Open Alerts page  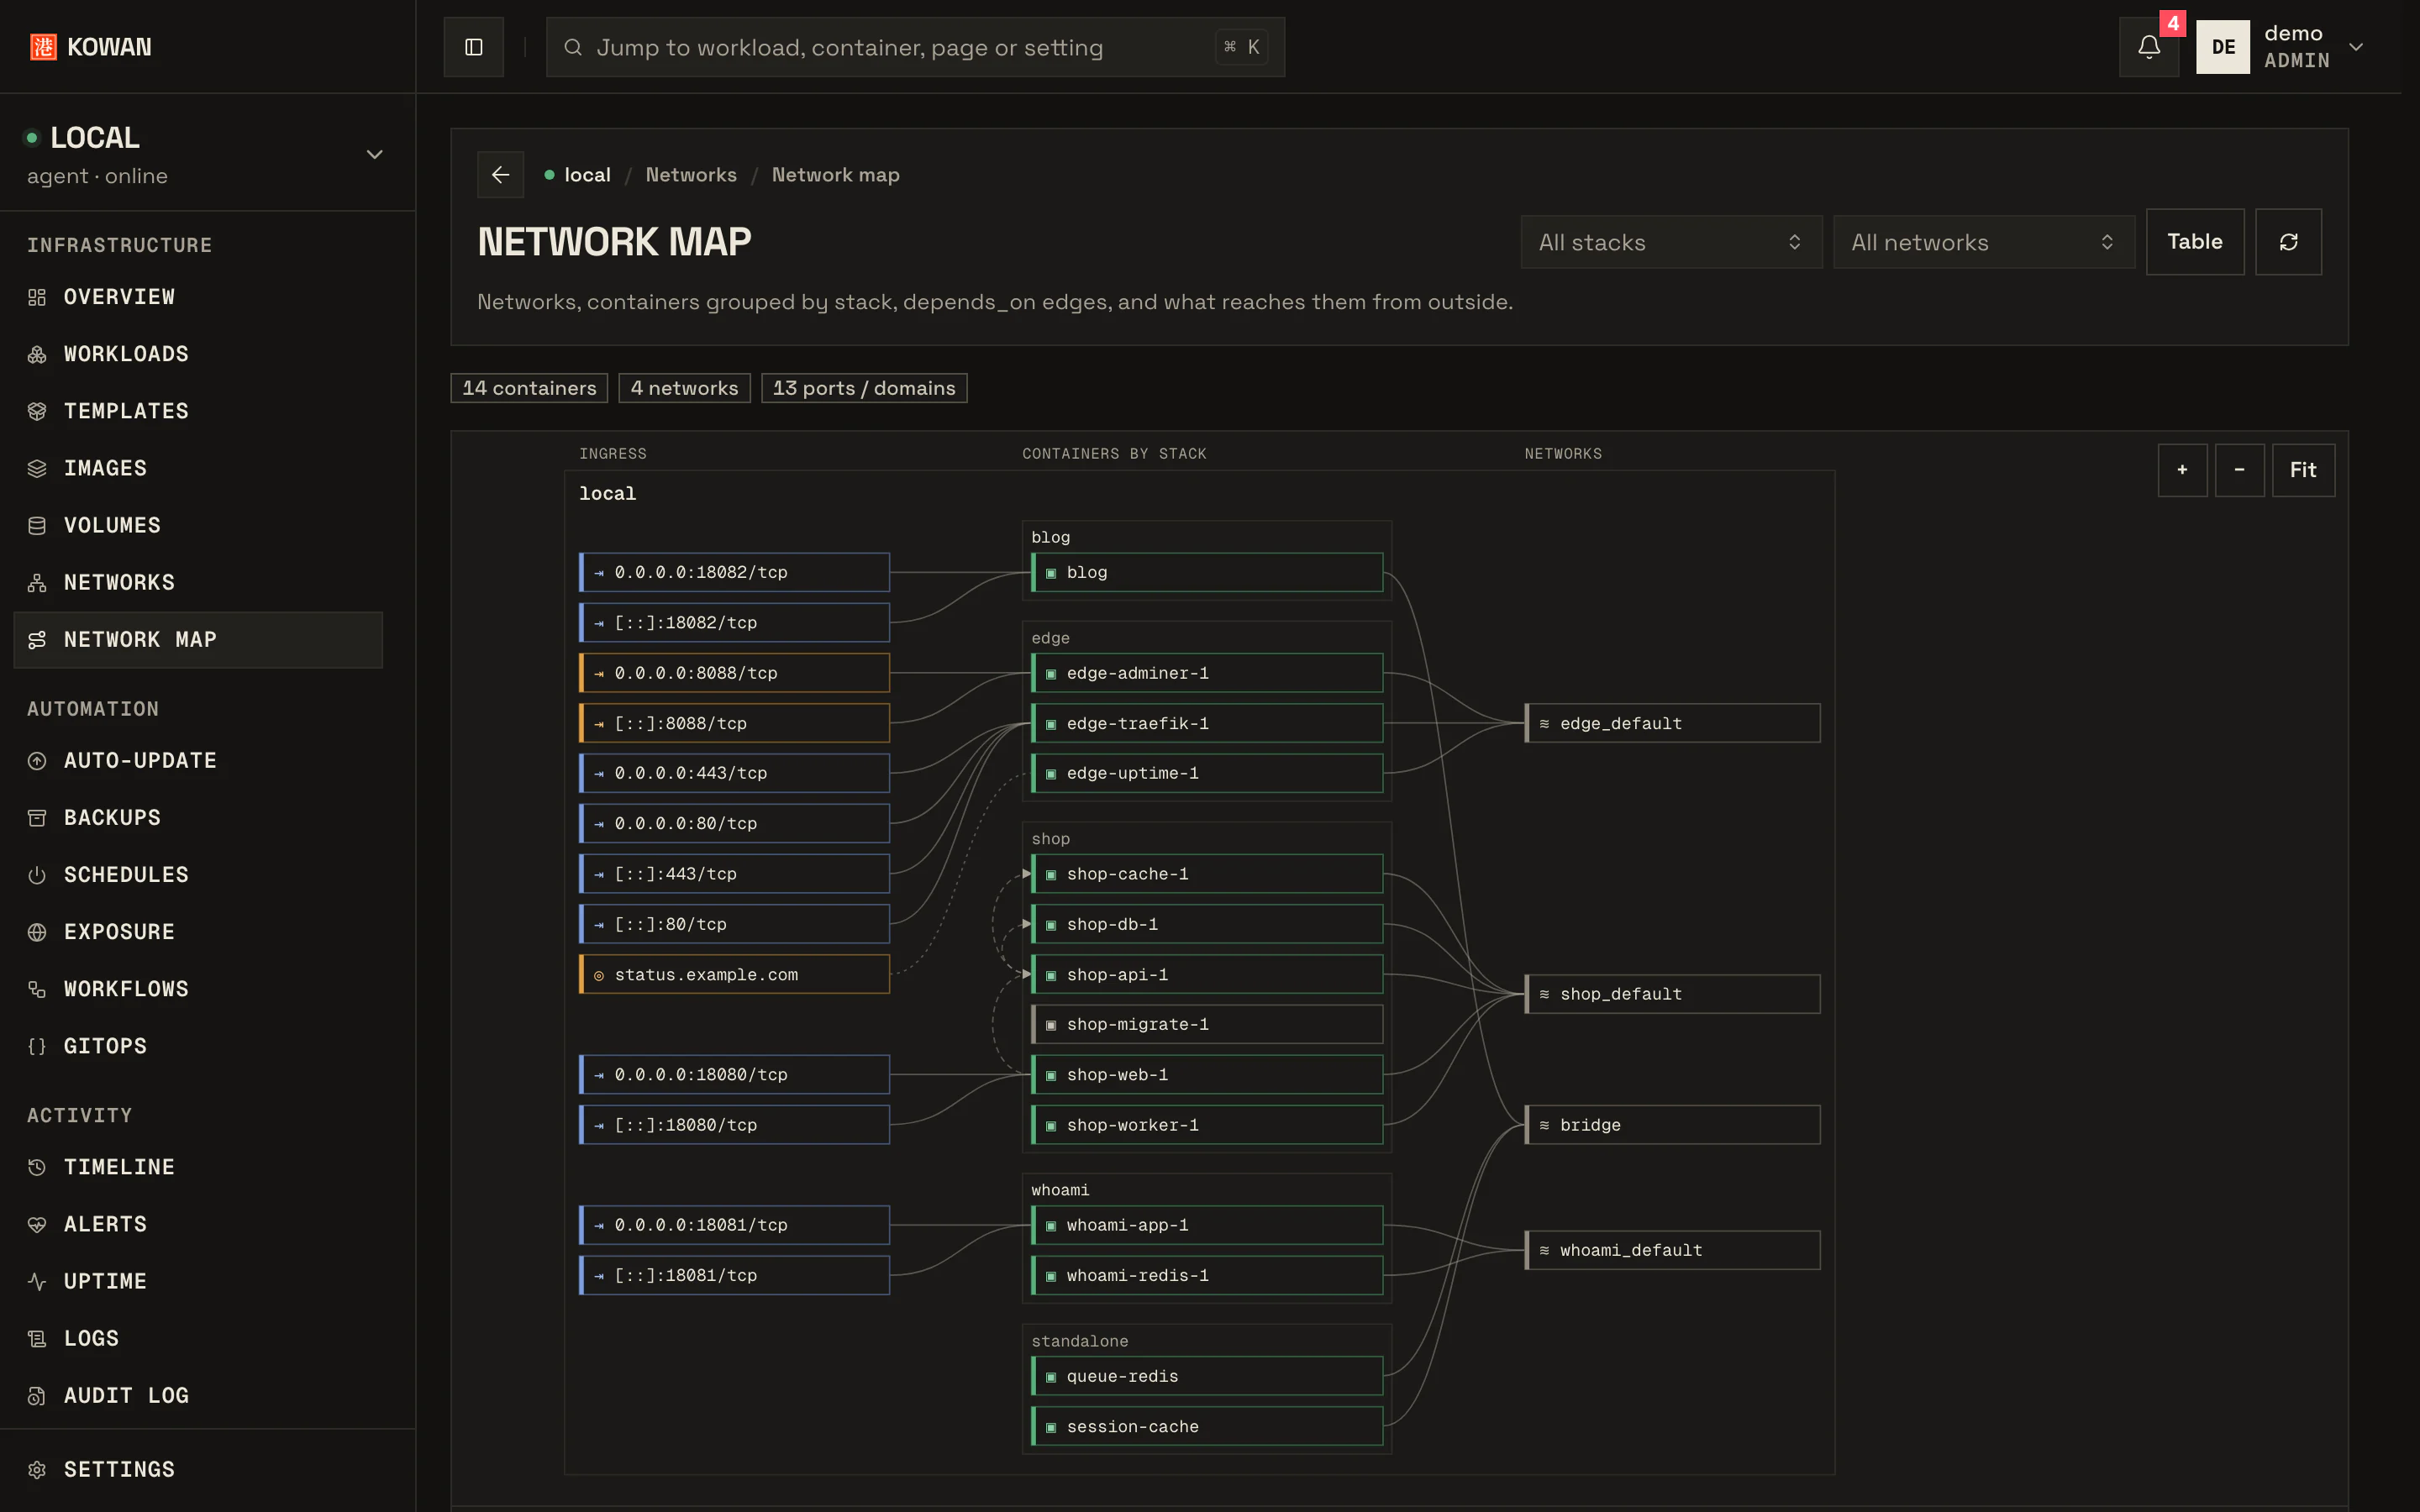click(x=198, y=1224)
